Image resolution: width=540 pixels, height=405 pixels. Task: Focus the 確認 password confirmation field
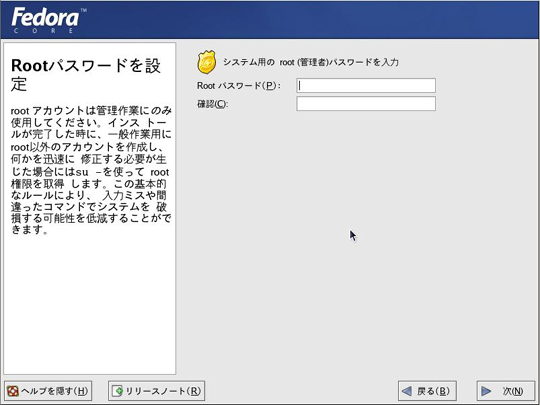(x=366, y=104)
